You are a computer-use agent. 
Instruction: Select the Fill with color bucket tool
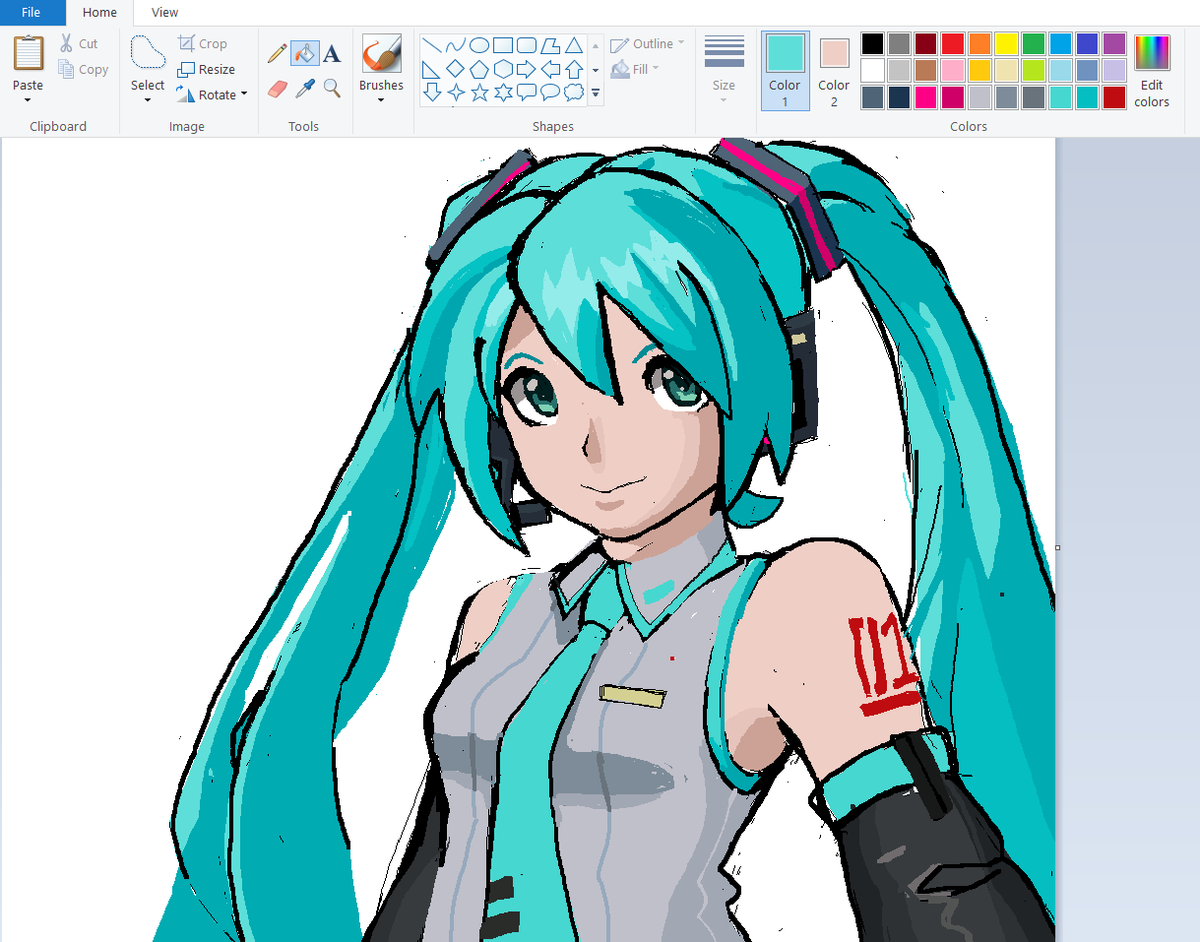(x=305, y=53)
